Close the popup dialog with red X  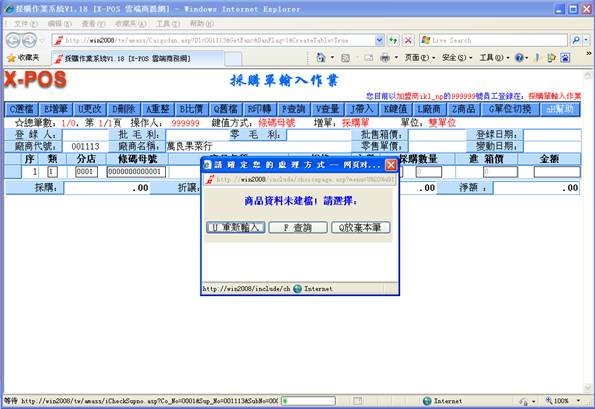click(x=391, y=165)
